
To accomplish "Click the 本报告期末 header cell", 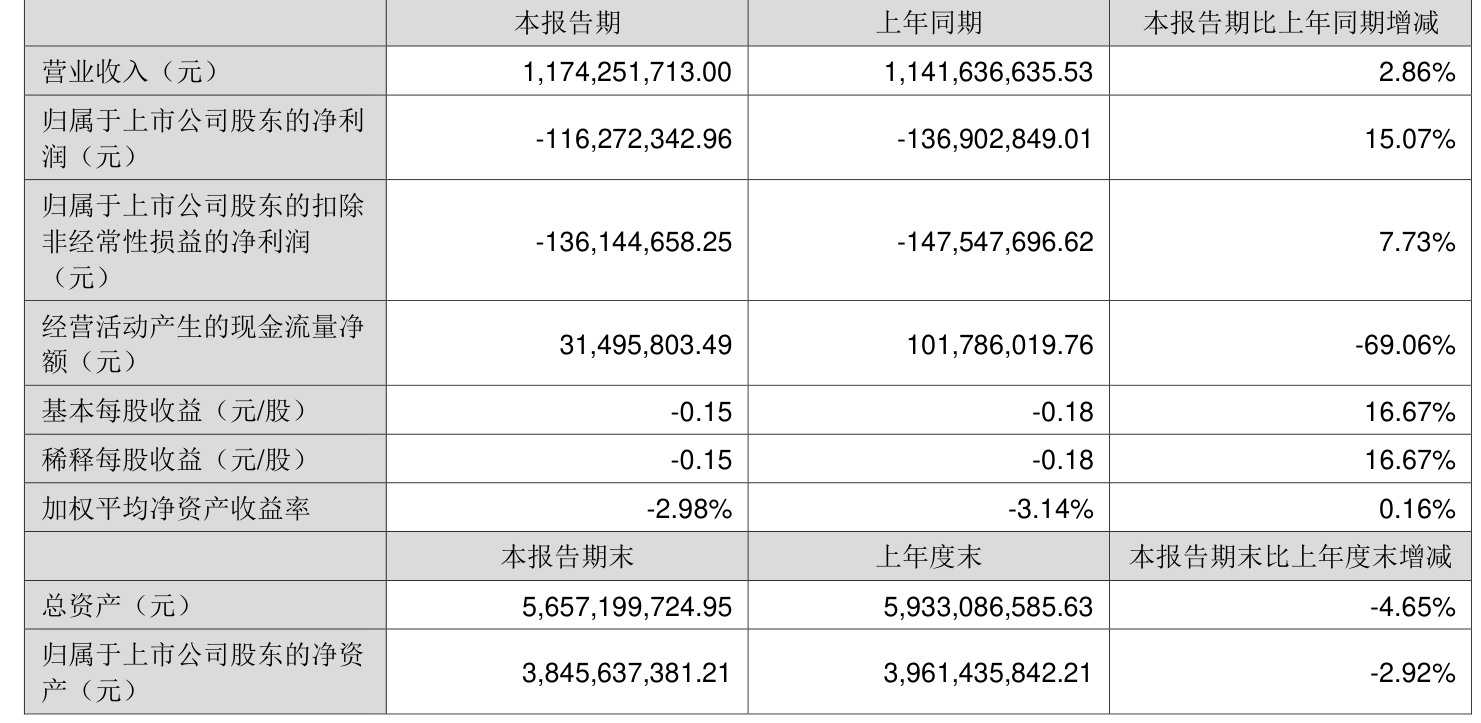I will click(566, 557).
